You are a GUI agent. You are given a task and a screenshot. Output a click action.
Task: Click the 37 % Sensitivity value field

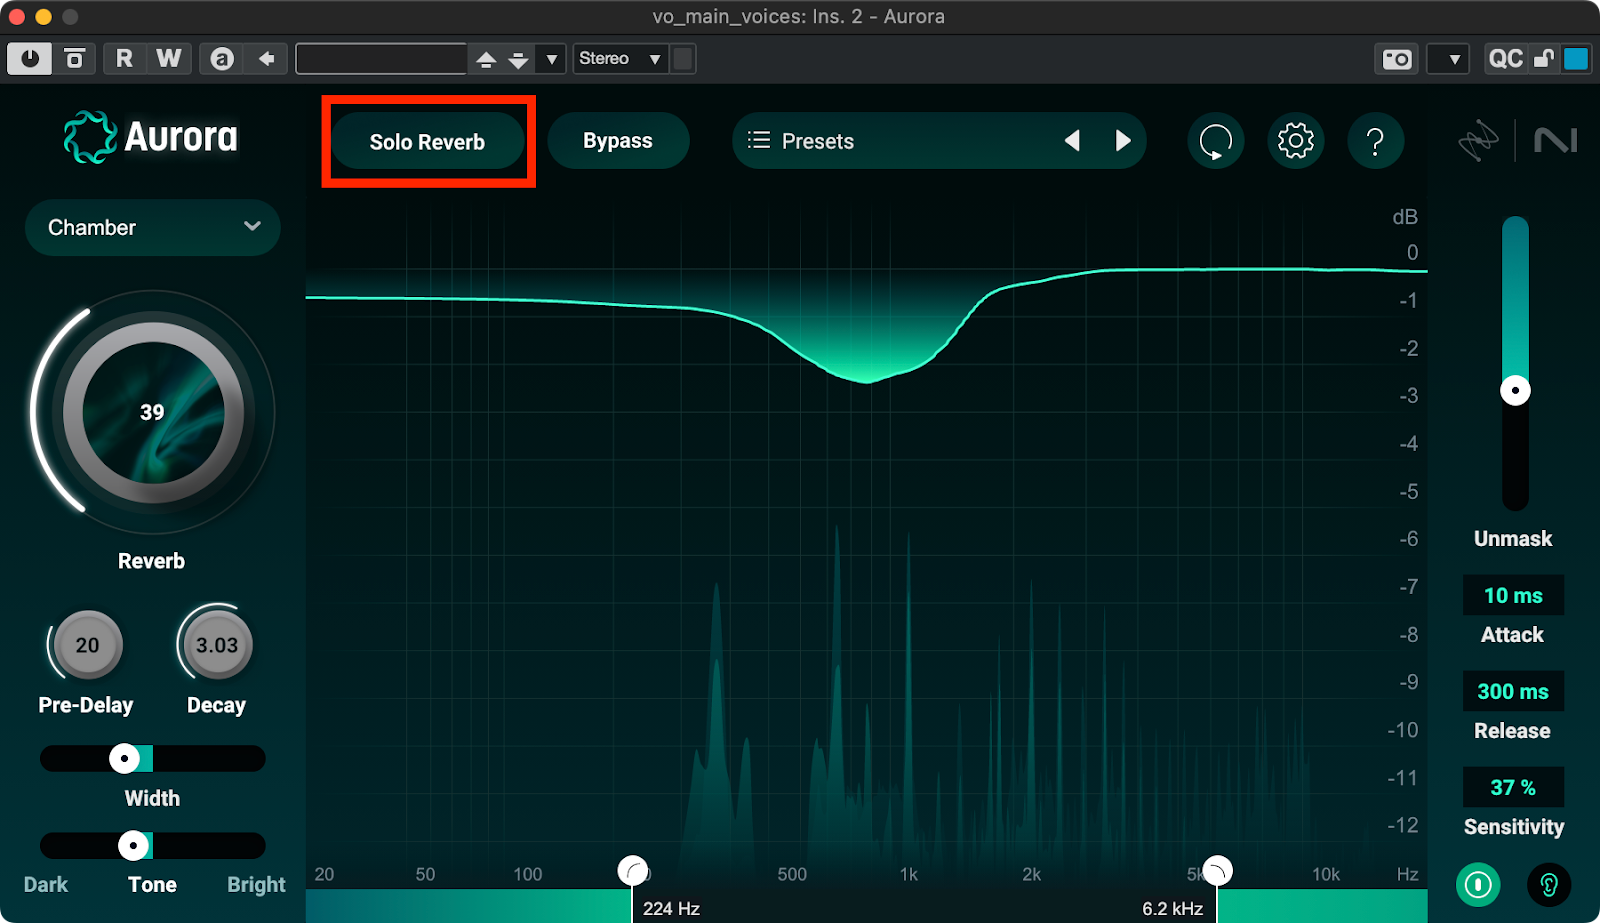coord(1513,788)
